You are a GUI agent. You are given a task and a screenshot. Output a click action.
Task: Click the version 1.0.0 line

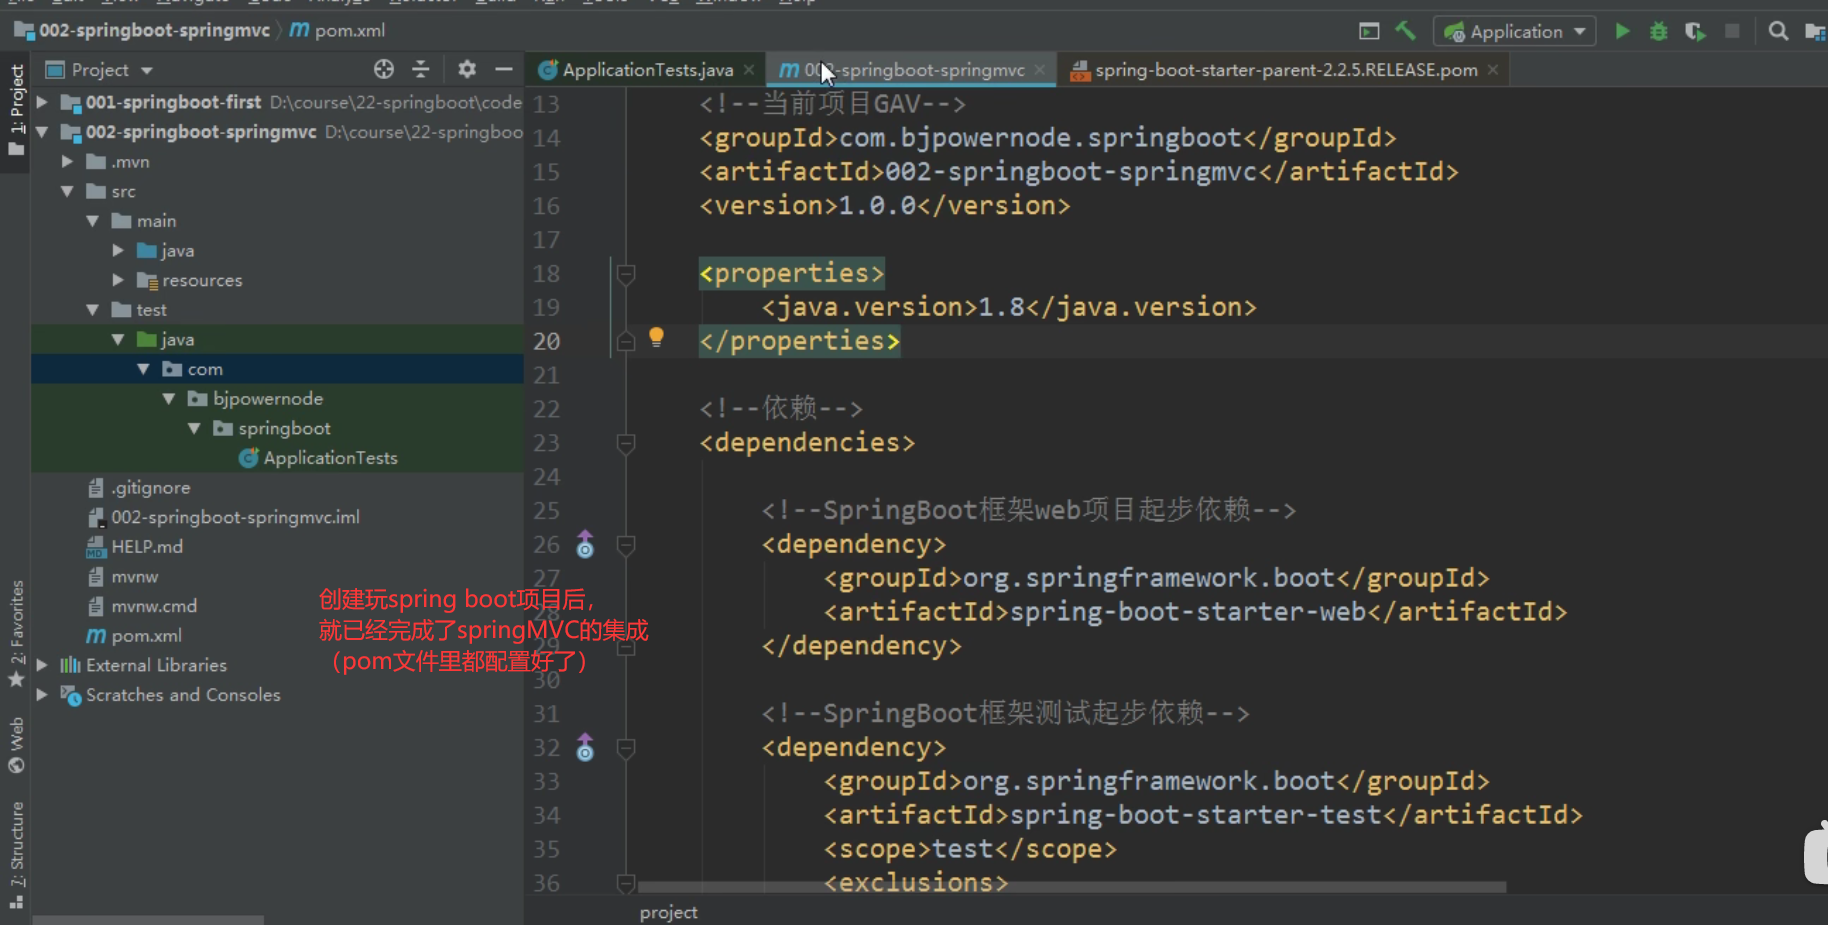(885, 206)
